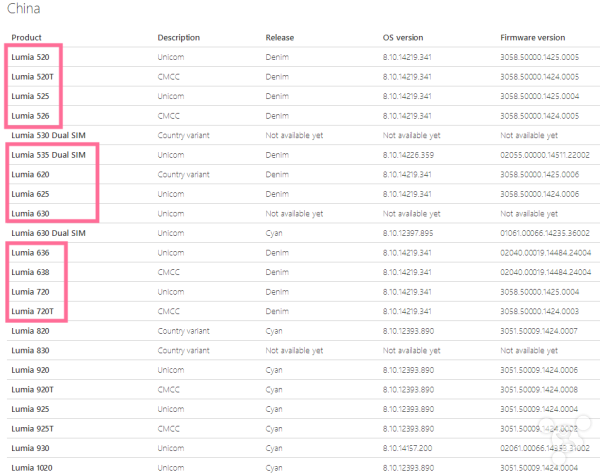The image size is (600, 475).
Task: Click OS version 8.10.12393.890 in Lumia 820 row
Action: click(x=408, y=331)
